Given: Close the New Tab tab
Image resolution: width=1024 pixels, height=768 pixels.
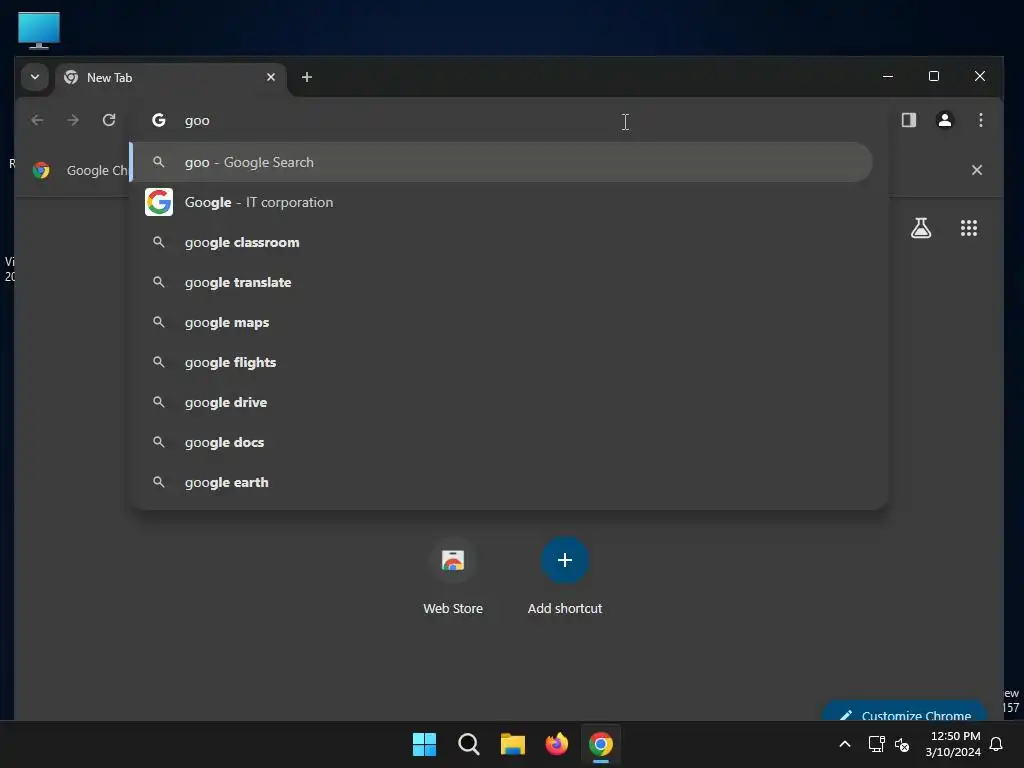Looking at the screenshot, I should pos(271,77).
